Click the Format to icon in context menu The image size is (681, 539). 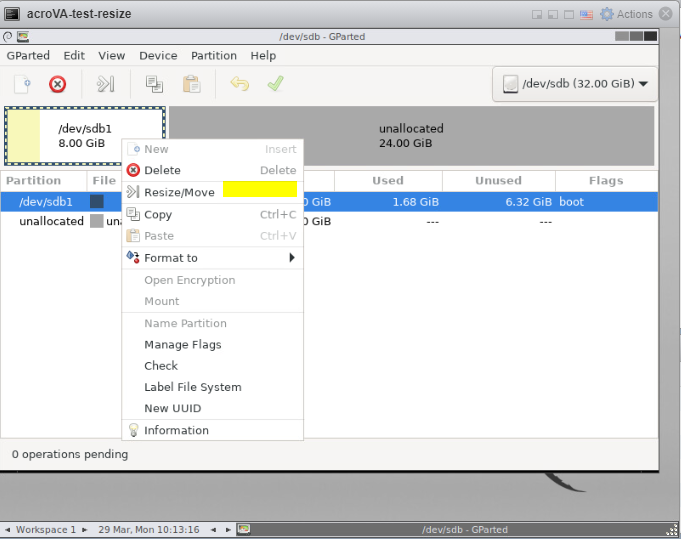pos(133,257)
